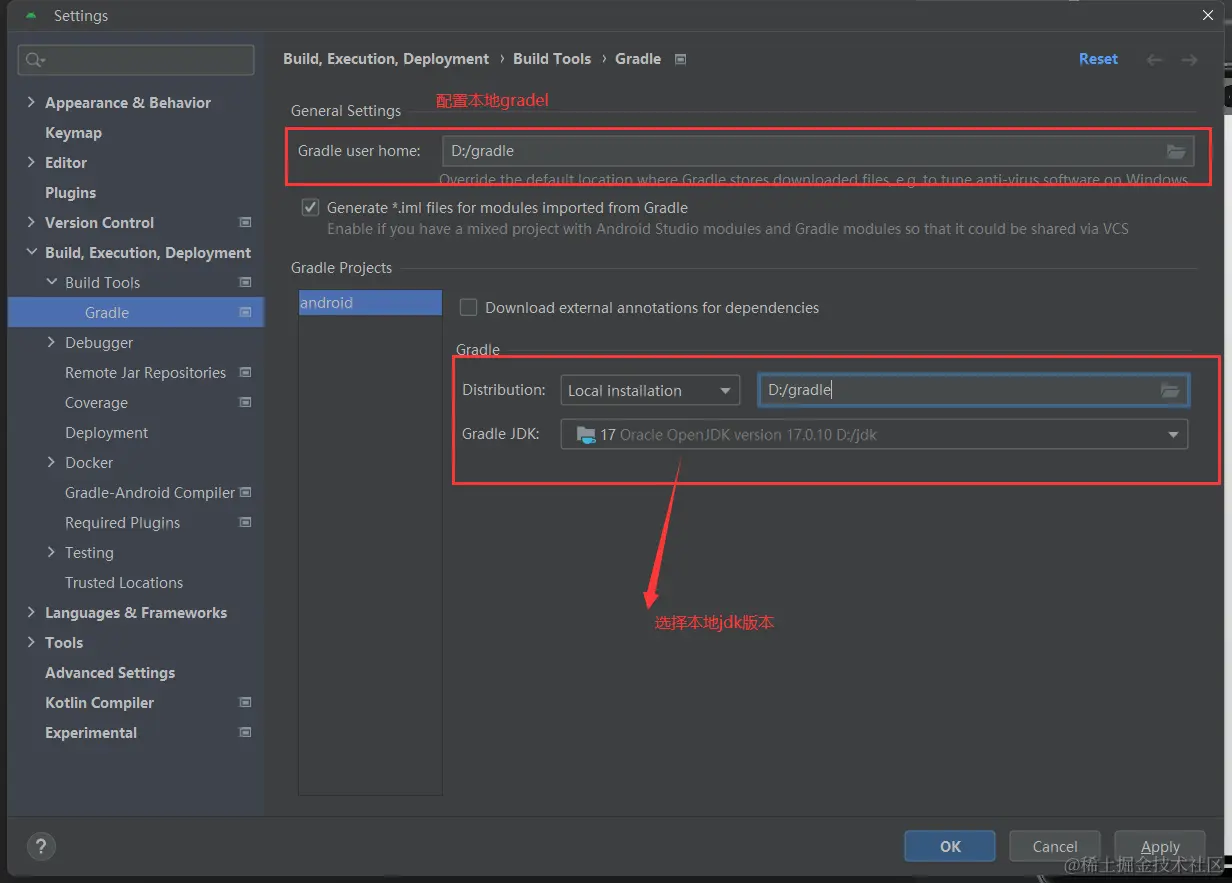This screenshot has width=1232, height=883.
Task: Click project icon on selected Gradle row
Action: (246, 312)
